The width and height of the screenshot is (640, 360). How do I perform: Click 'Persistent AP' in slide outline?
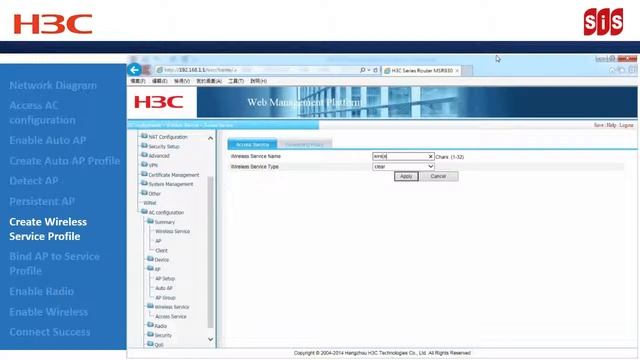tap(42, 201)
